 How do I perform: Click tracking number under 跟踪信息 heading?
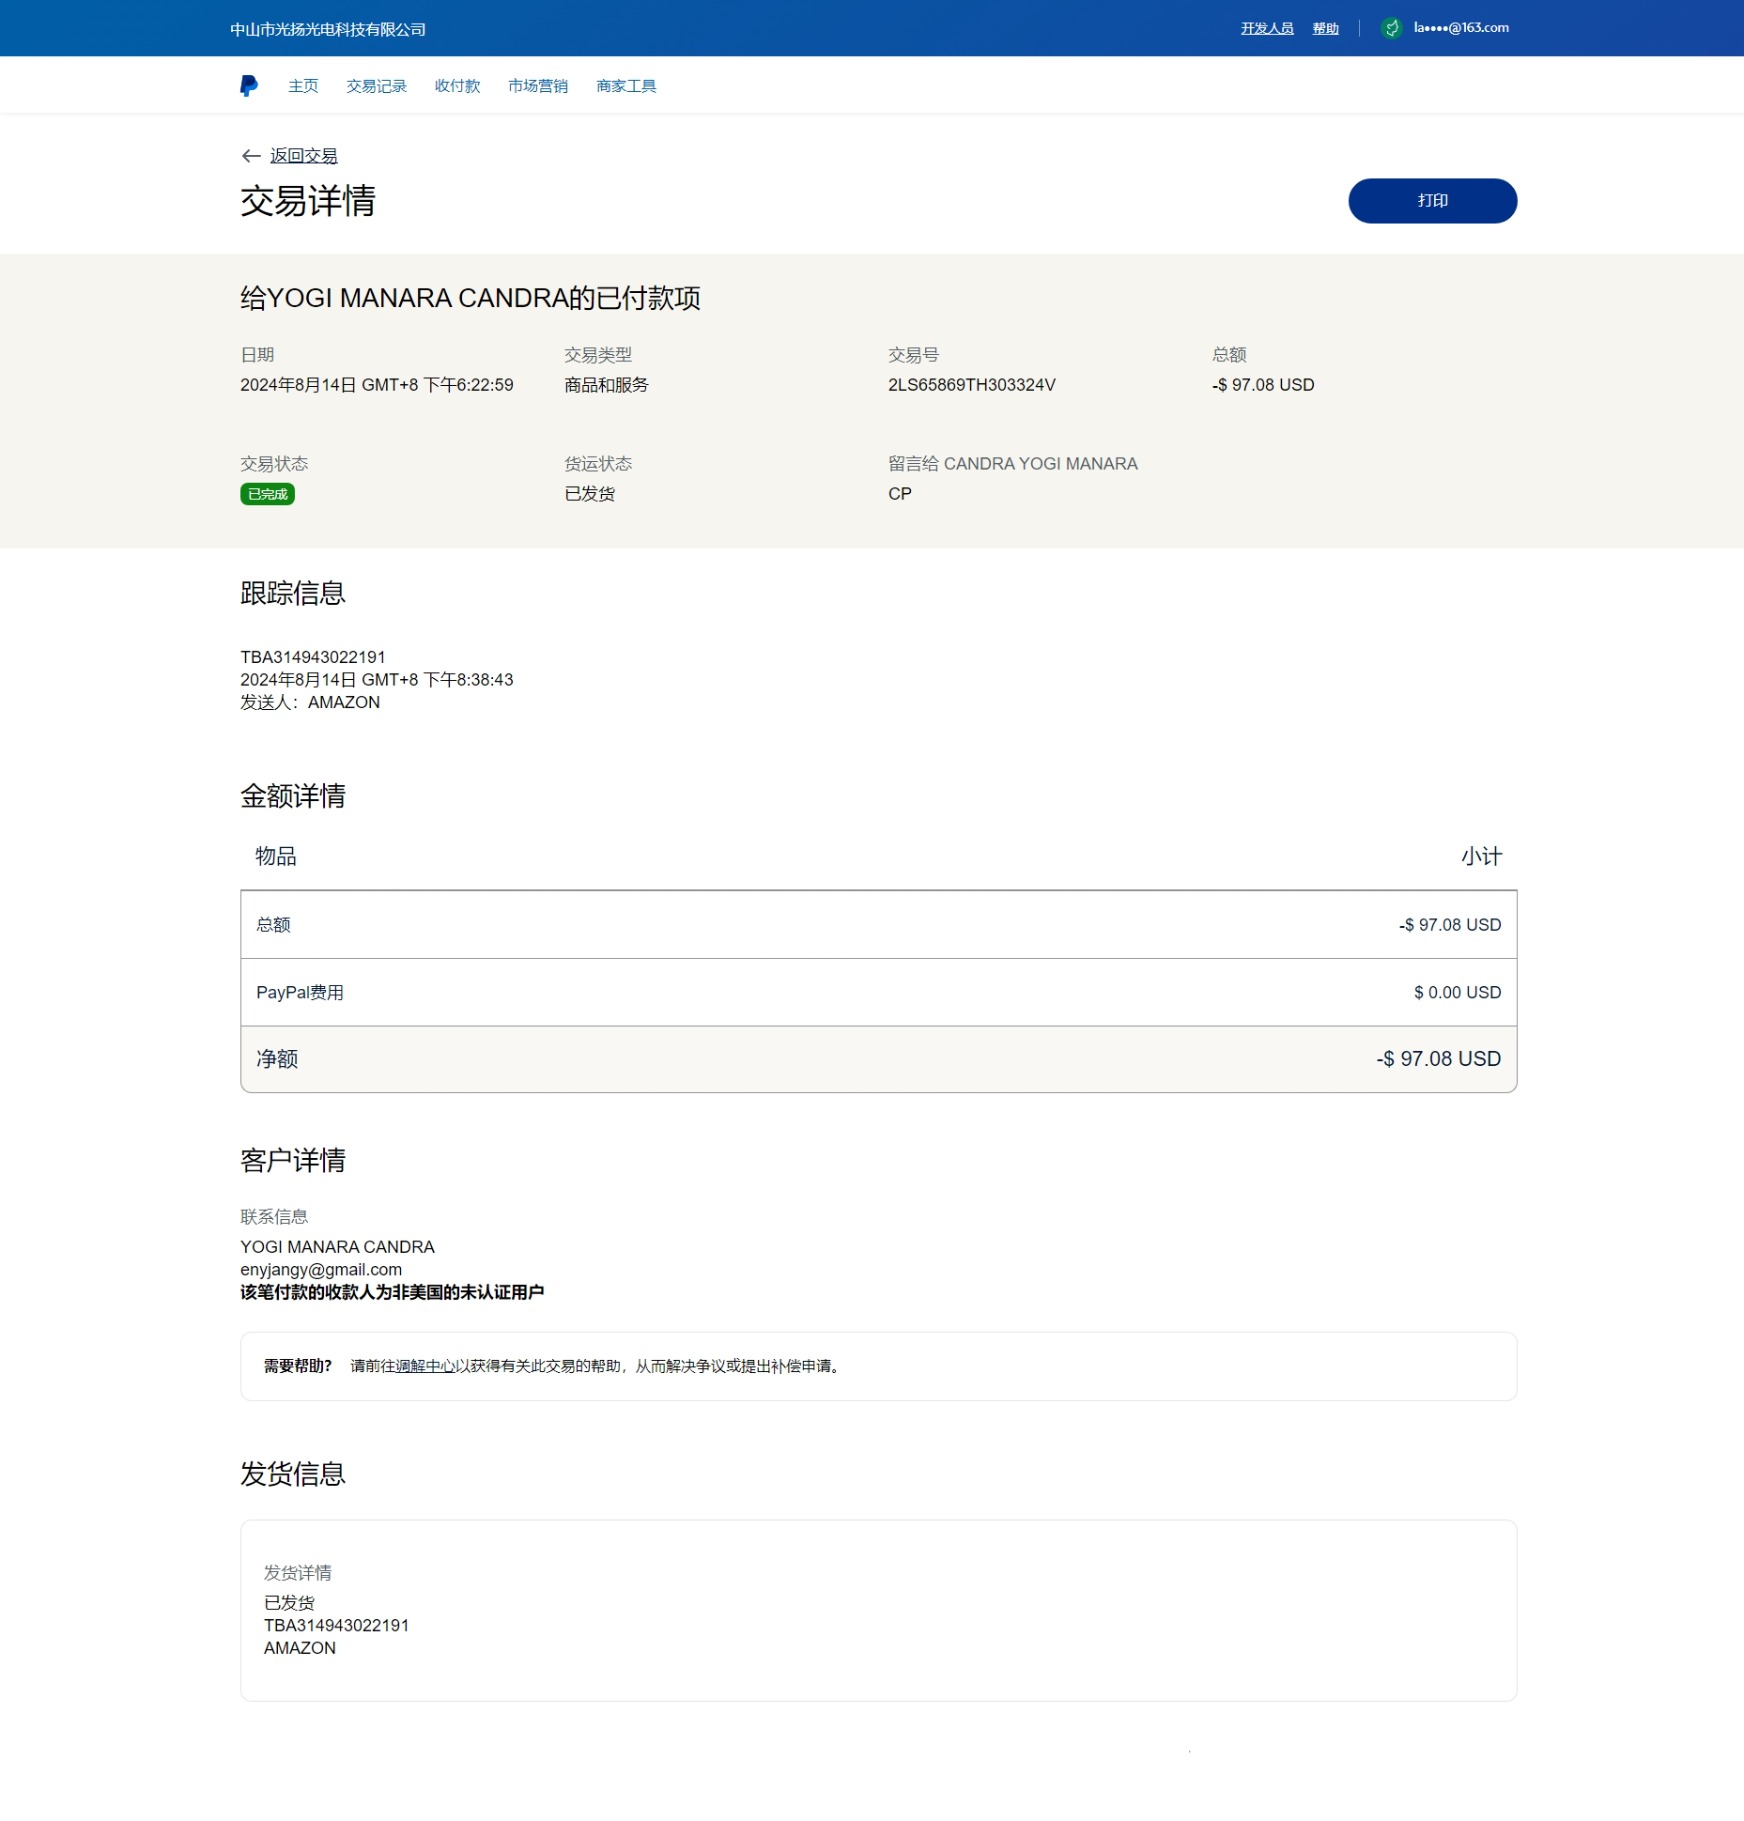coord(312,657)
